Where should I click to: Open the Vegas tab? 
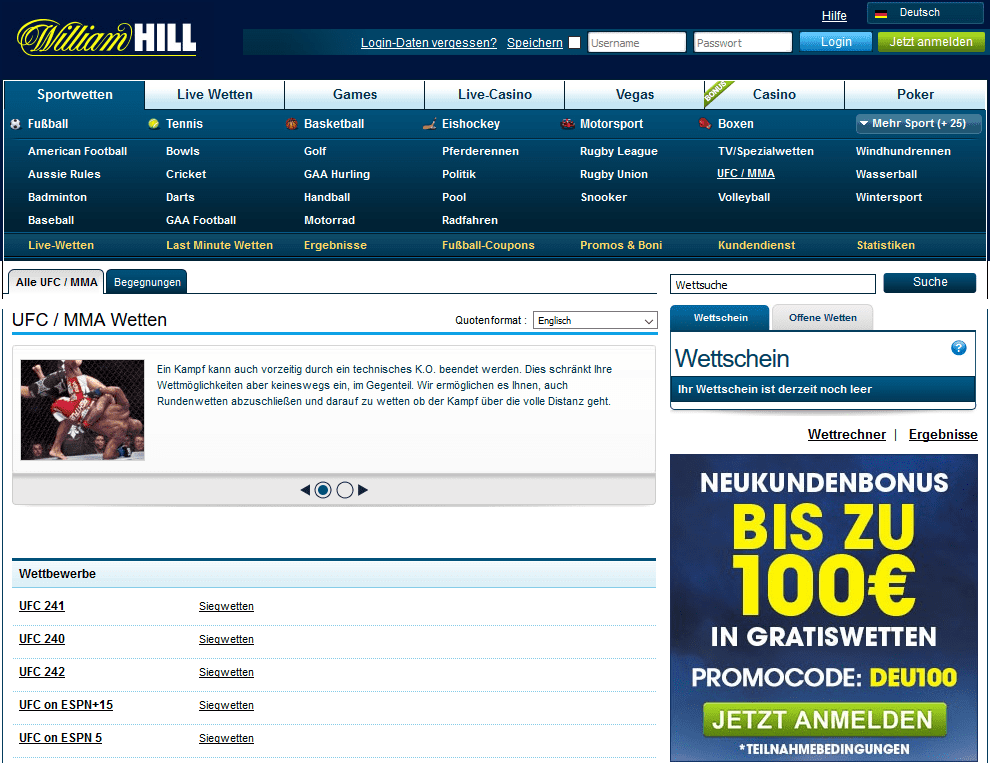(635, 95)
